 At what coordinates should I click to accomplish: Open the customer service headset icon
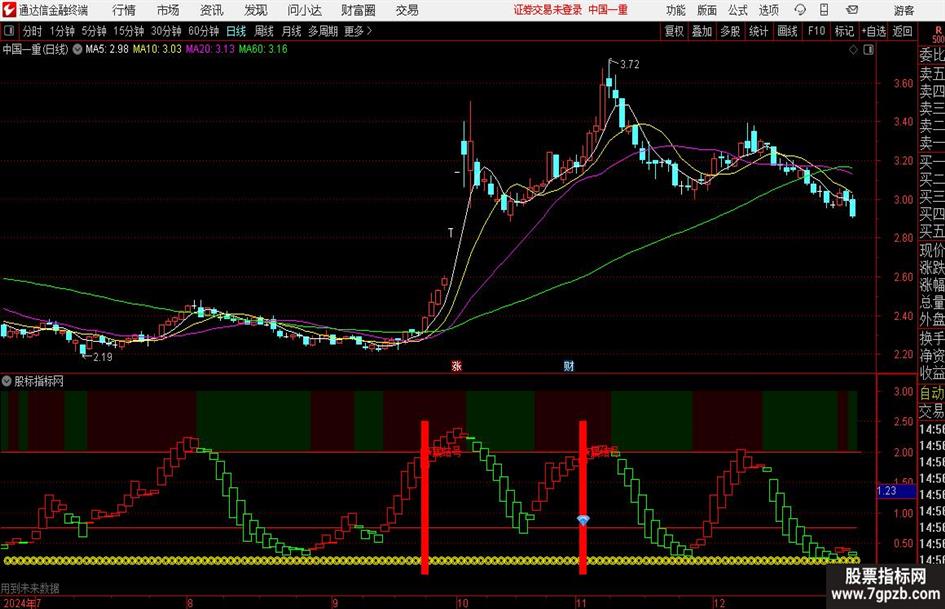click(x=800, y=10)
